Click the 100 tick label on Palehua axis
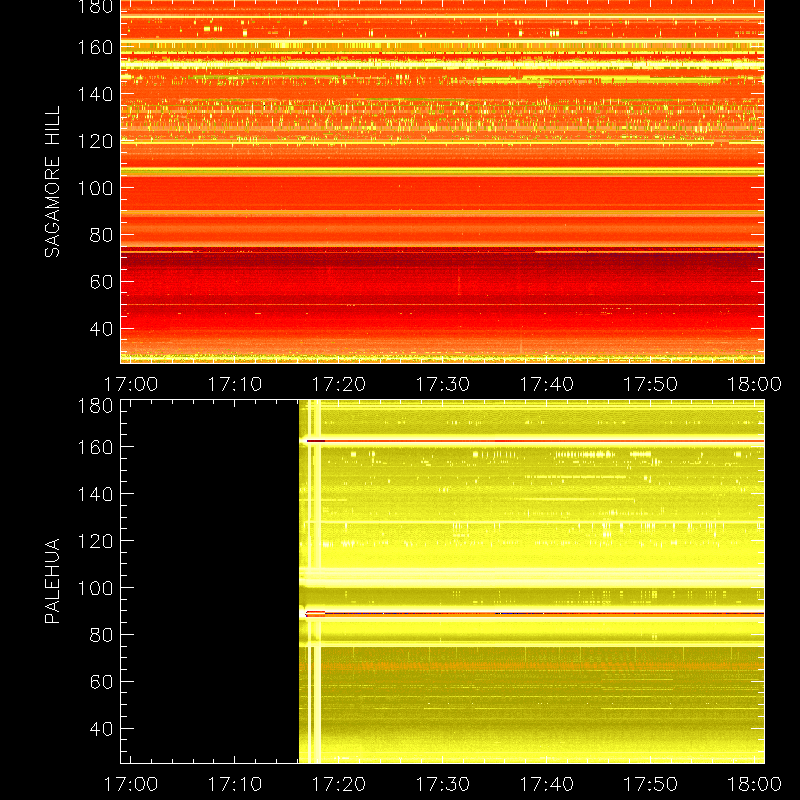The image size is (800, 800). (95, 588)
